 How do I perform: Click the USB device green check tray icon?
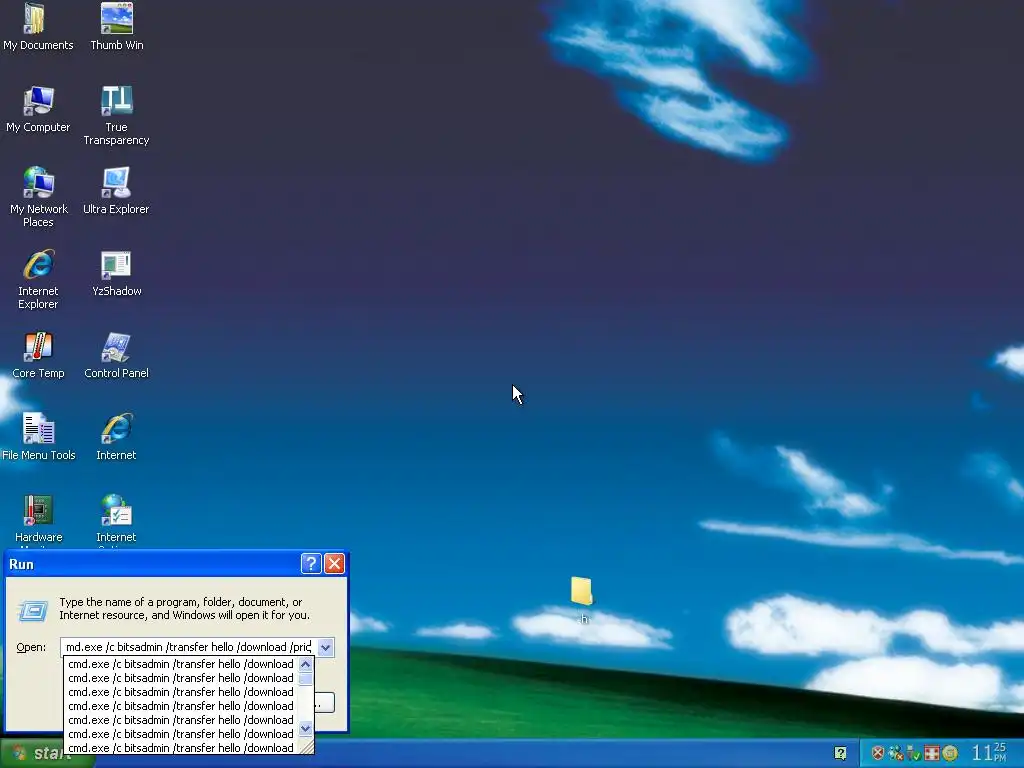[x=914, y=754]
